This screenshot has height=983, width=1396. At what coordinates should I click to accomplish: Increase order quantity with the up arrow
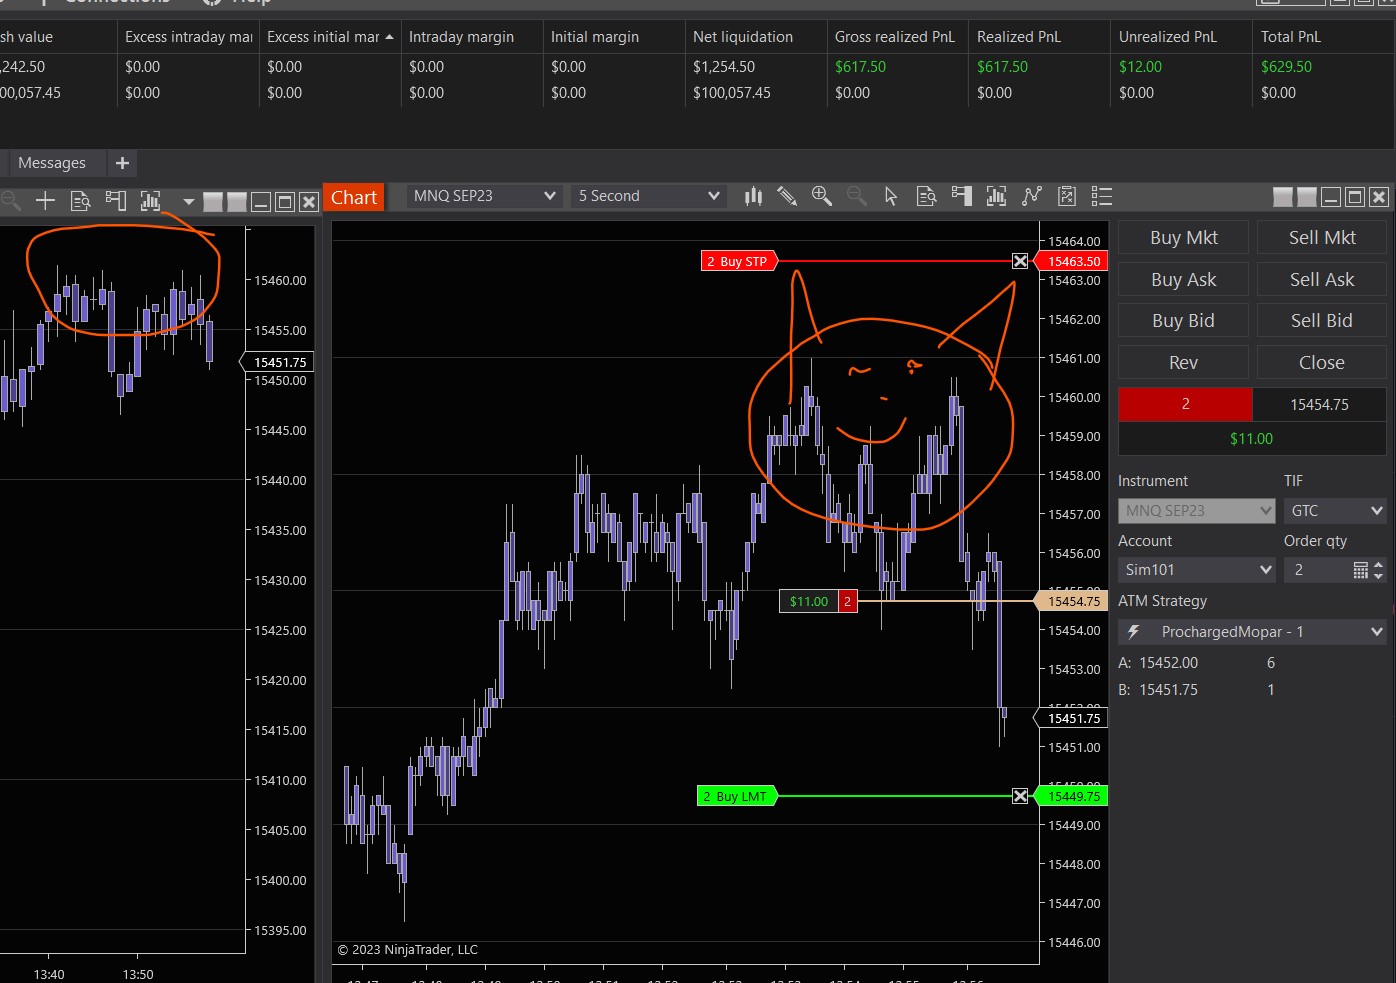click(1379, 565)
